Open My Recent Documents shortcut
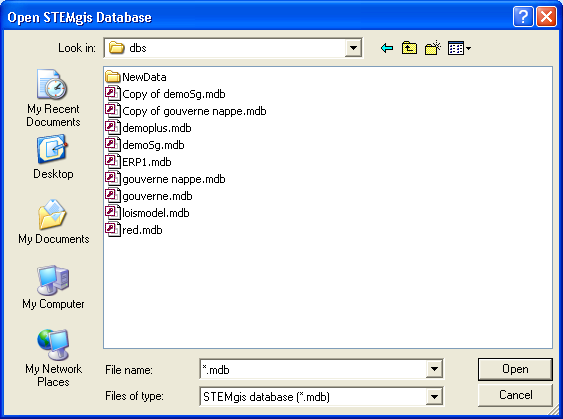 53,98
